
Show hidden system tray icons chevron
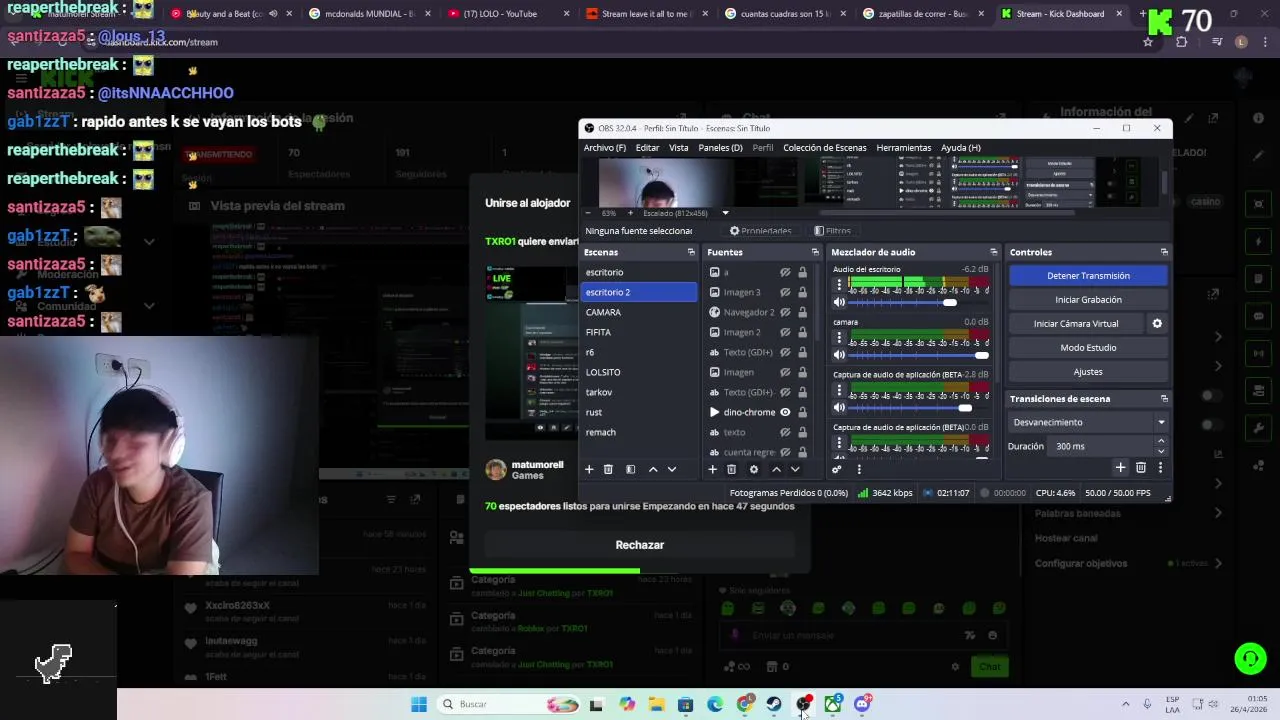click(1125, 704)
